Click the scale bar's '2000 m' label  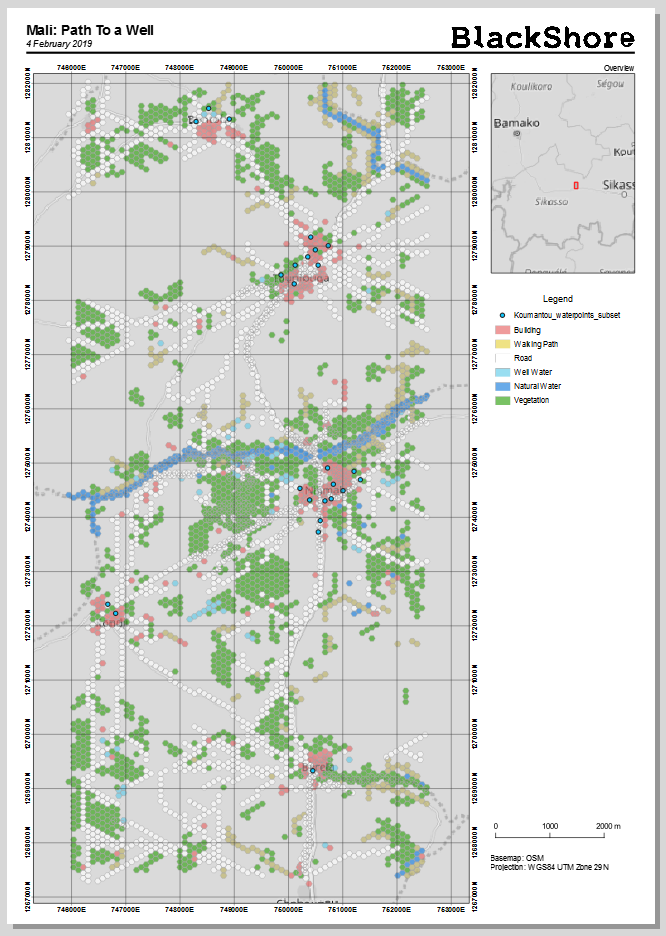pyautogui.click(x=608, y=826)
